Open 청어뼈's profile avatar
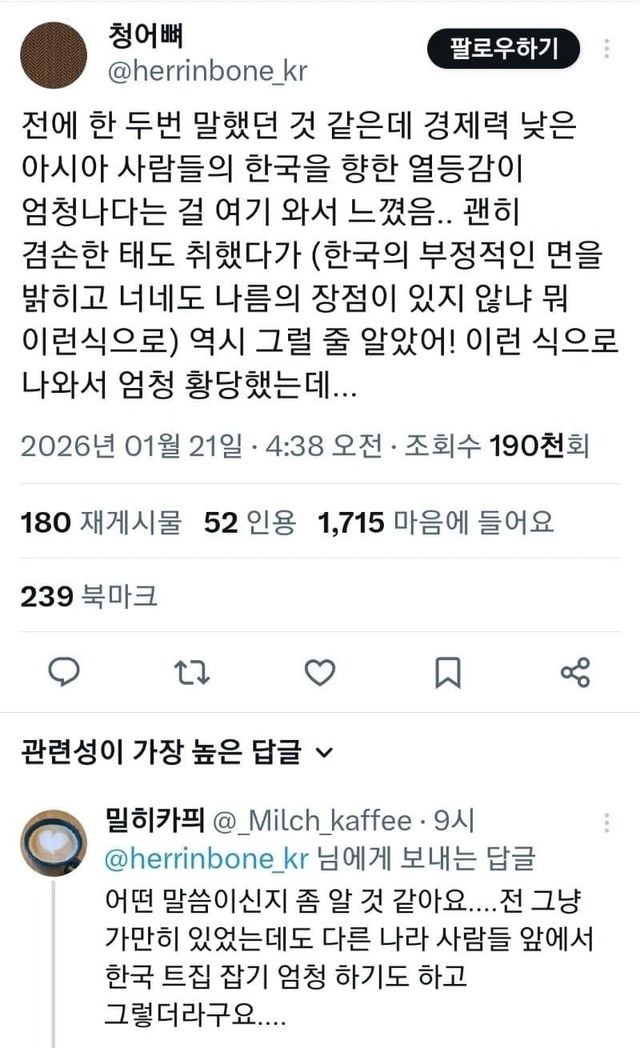This screenshot has height=1048, width=640. coord(53,55)
